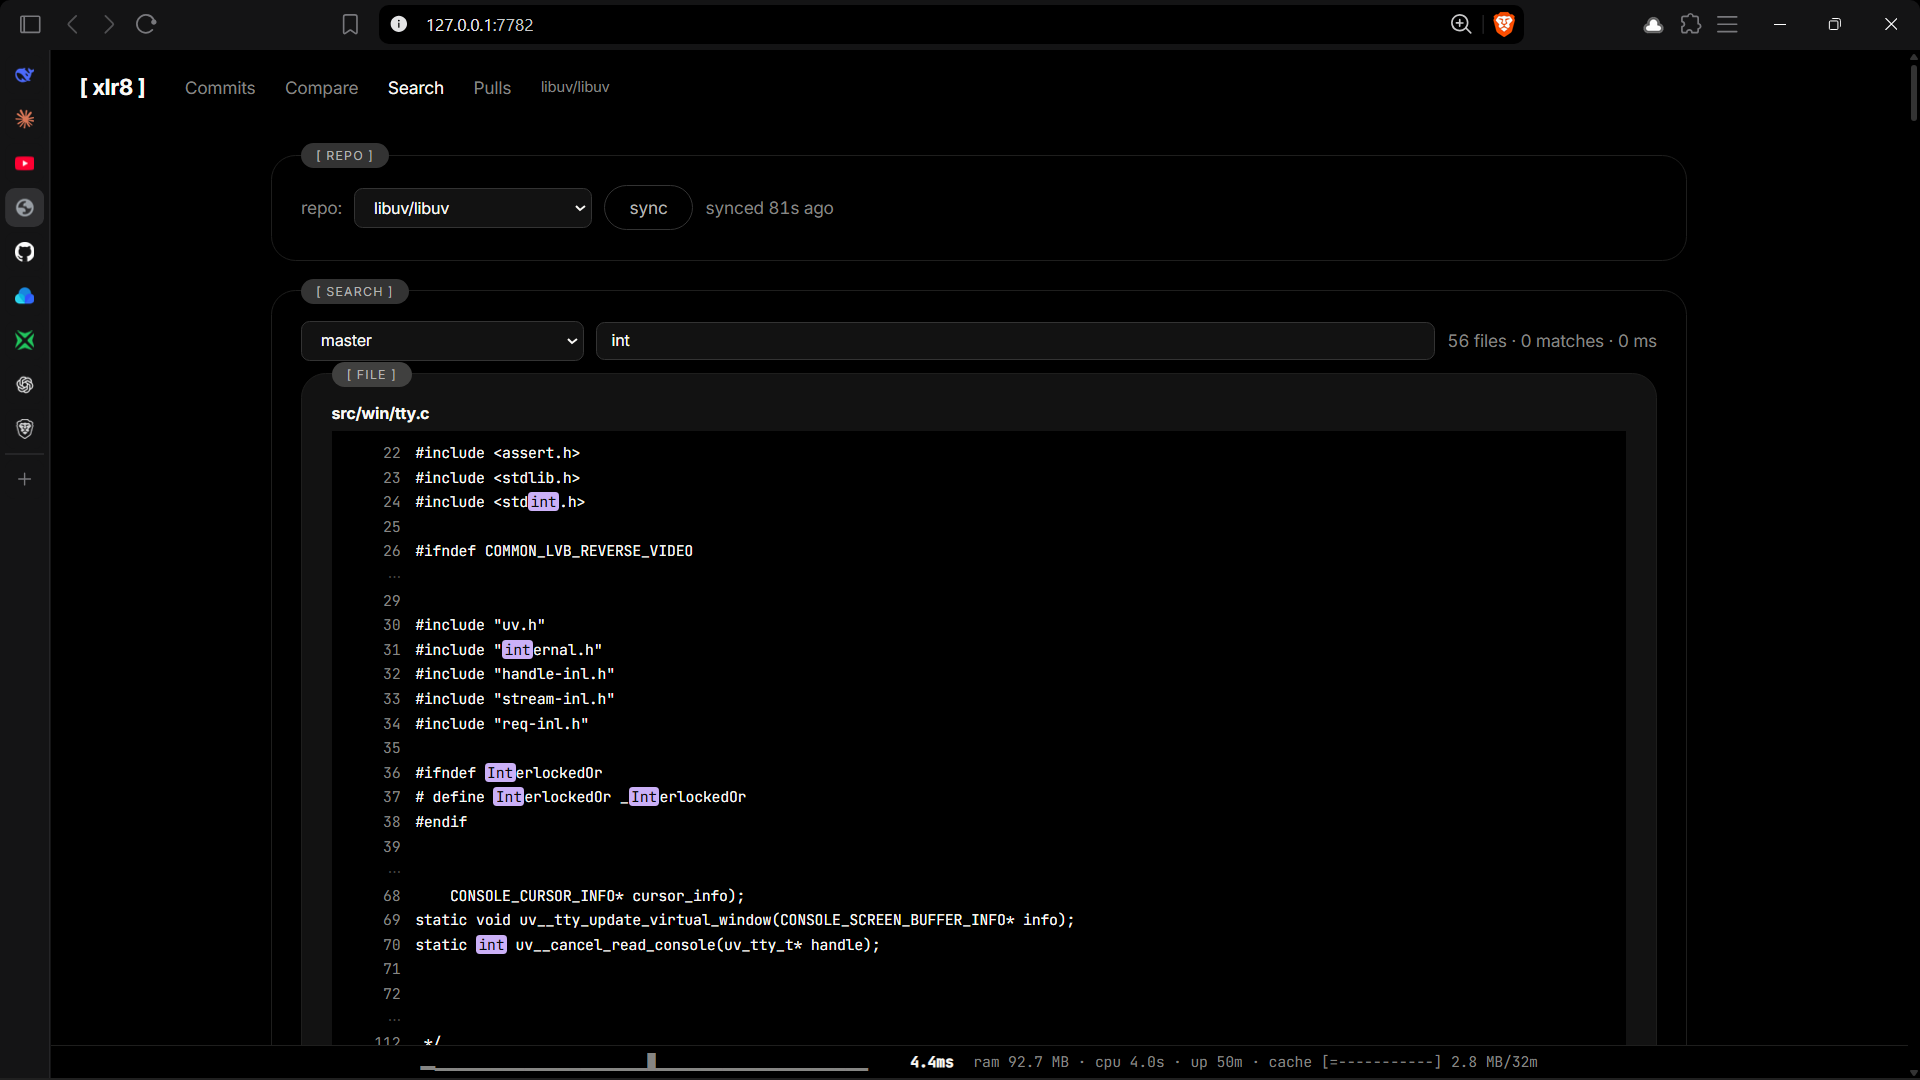1920x1080 pixels.
Task: Open the green X sidebar shortcut
Action: tap(25, 340)
